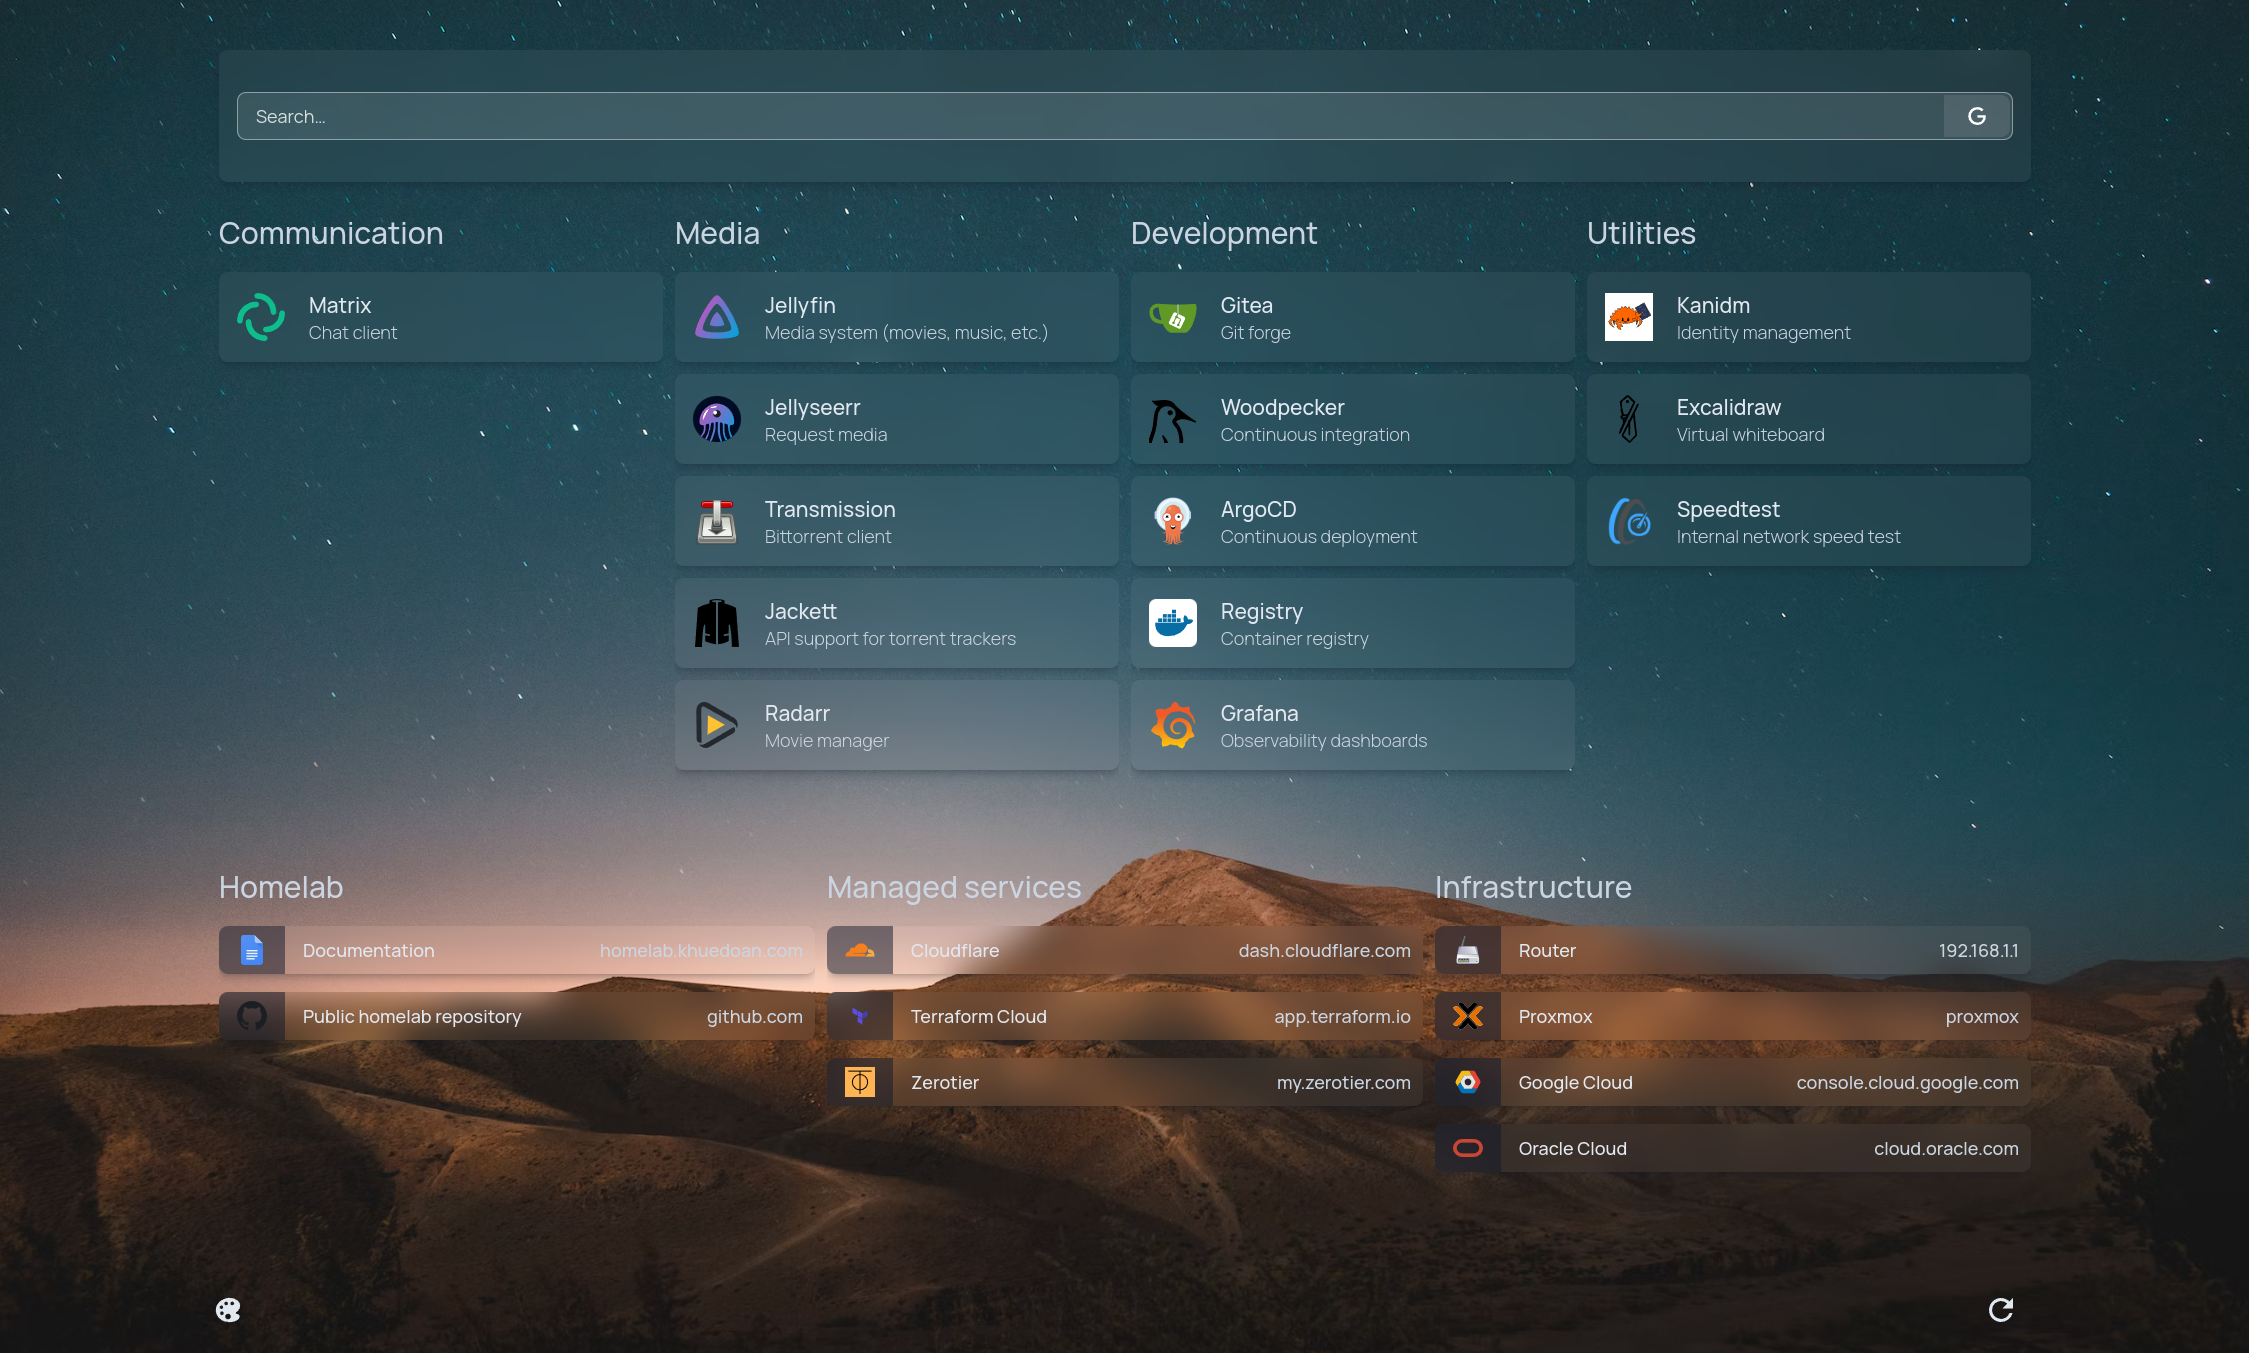The image size is (2249, 1353).
Task: Click 'Container registry' description
Action: pos(1294,638)
